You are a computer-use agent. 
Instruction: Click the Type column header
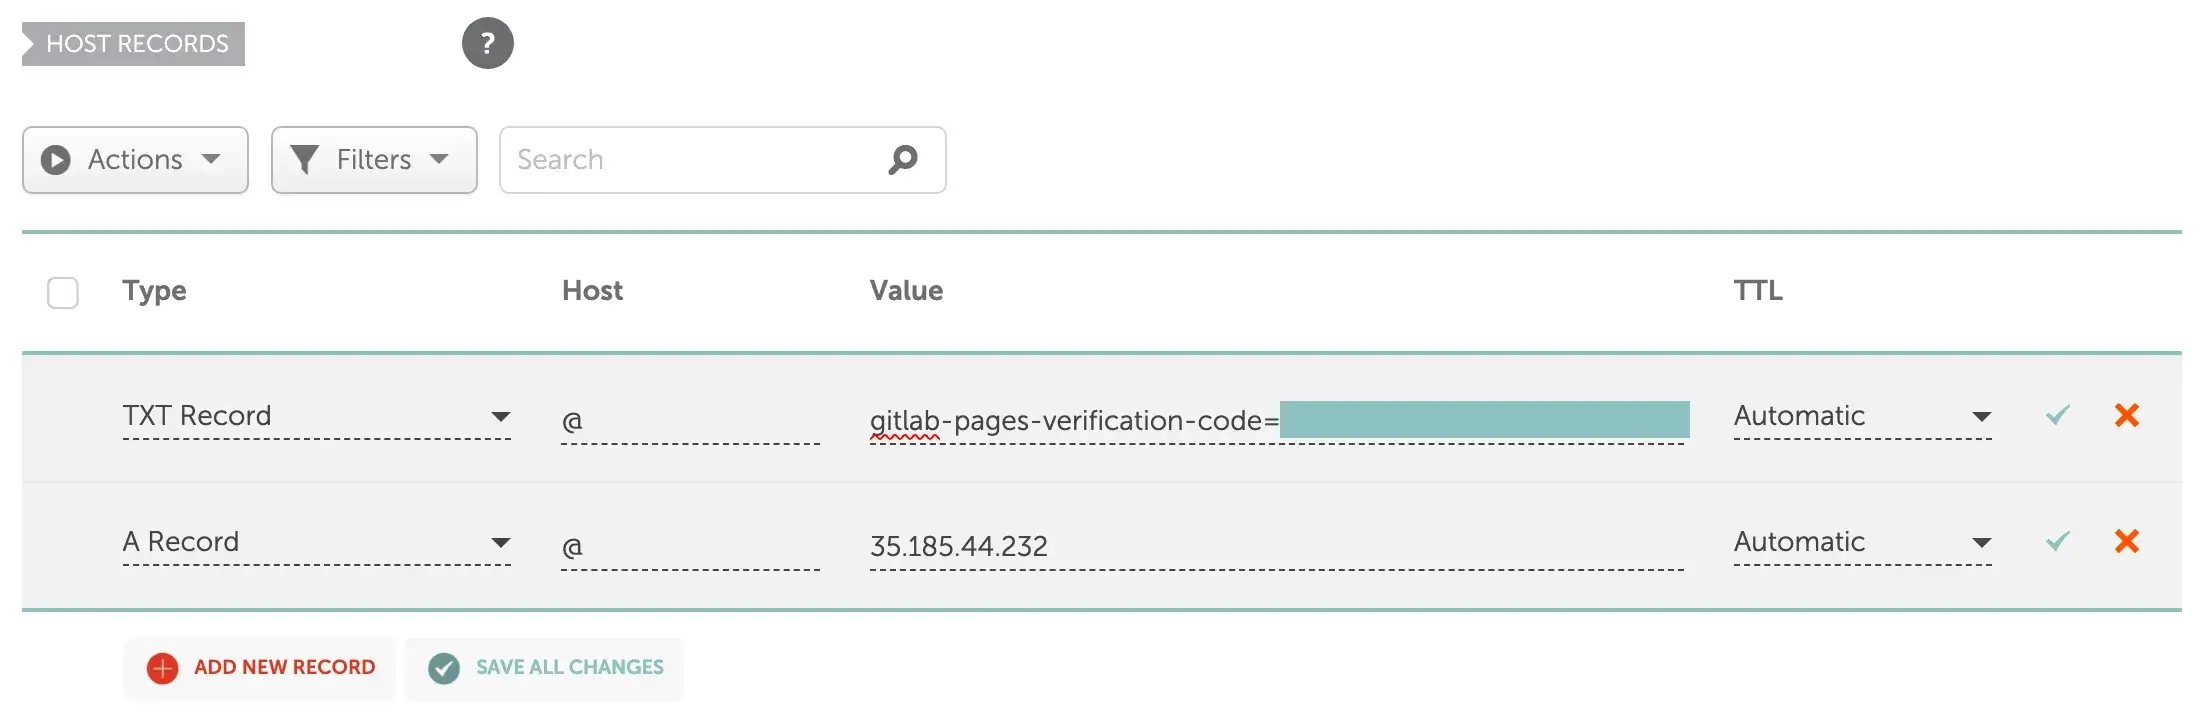[x=154, y=291]
